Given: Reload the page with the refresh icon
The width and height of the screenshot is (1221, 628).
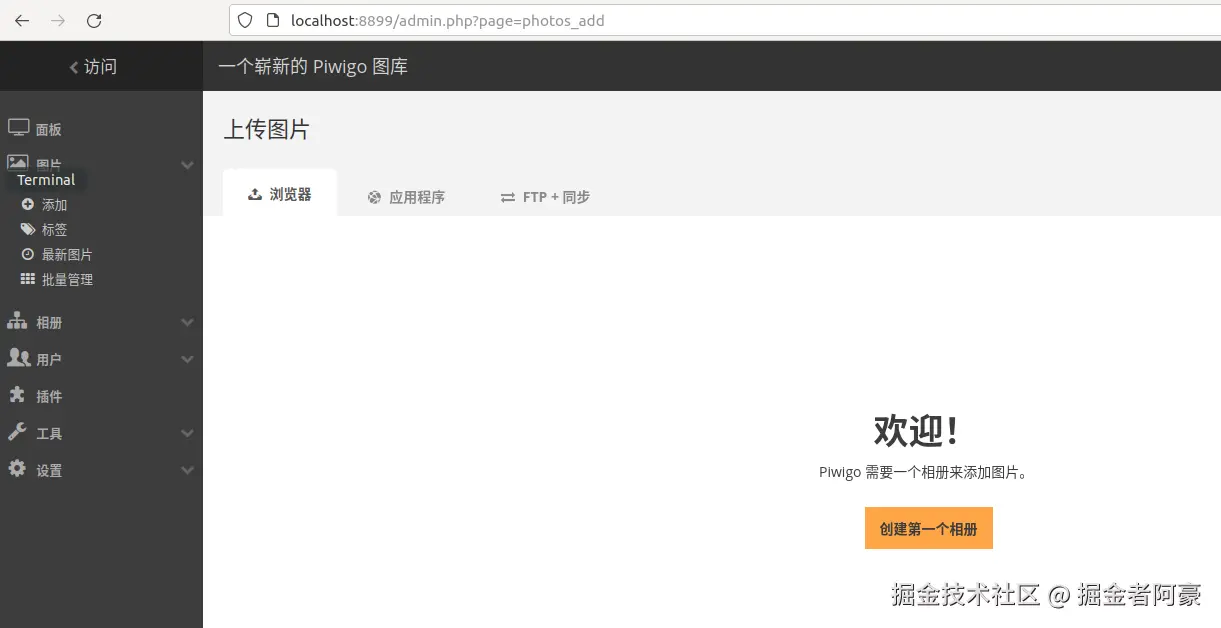Looking at the screenshot, I should tap(94, 20).
